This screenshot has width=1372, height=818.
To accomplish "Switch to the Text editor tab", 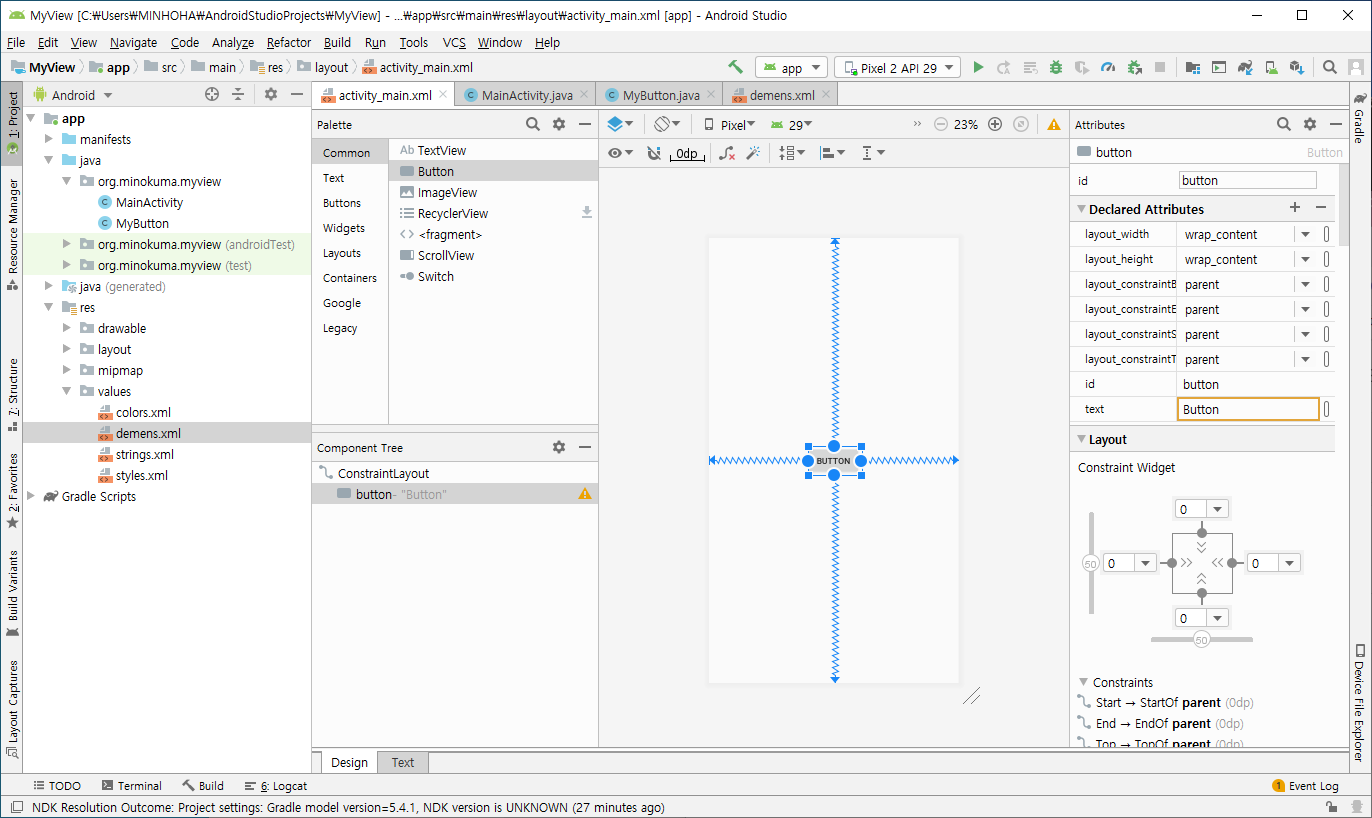I will 403,762.
